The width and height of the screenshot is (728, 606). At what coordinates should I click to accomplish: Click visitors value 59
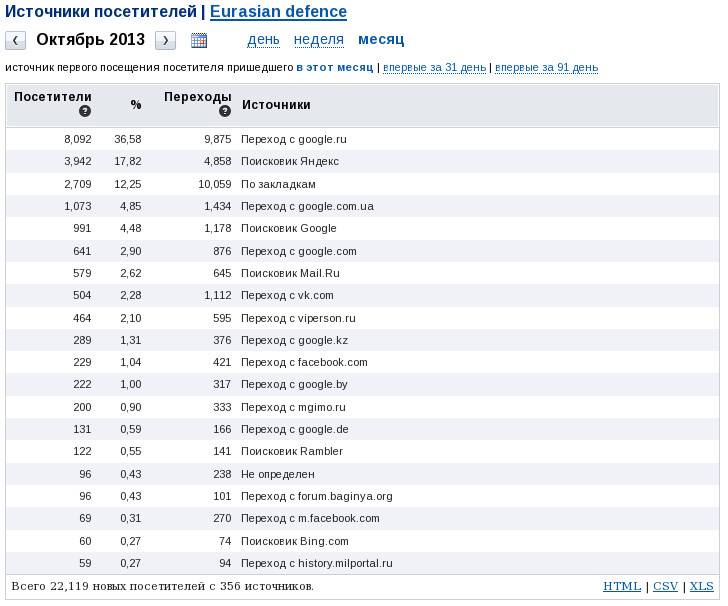pyautogui.click(x=85, y=563)
